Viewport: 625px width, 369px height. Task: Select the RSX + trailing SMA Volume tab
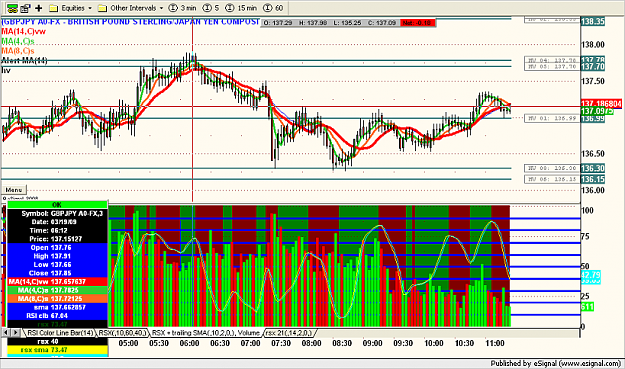click(206, 333)
